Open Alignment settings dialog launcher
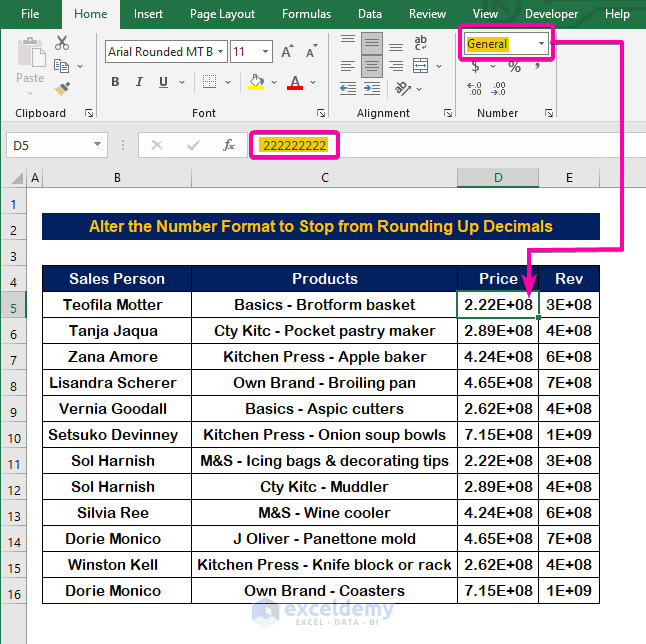Screen dimensions: 646x644 (x=448, y=113)
